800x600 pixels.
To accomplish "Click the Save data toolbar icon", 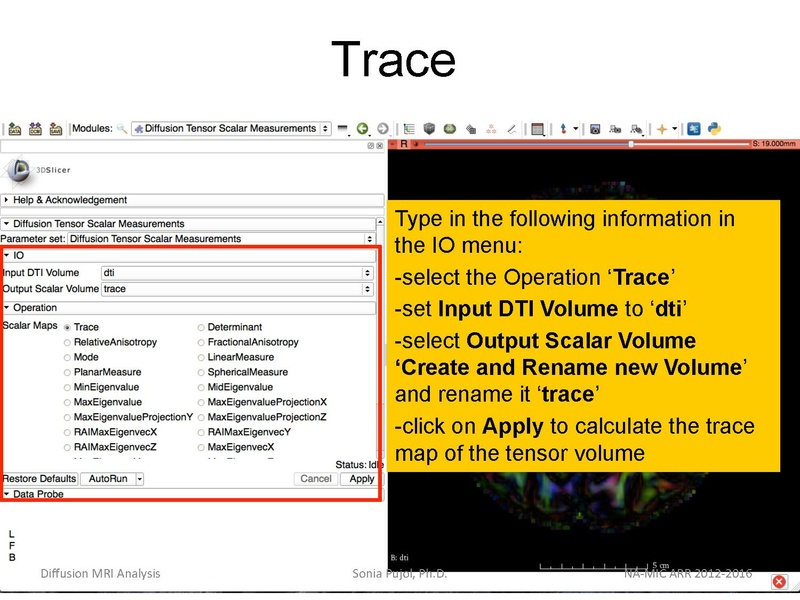I will (x=56, y=129).
